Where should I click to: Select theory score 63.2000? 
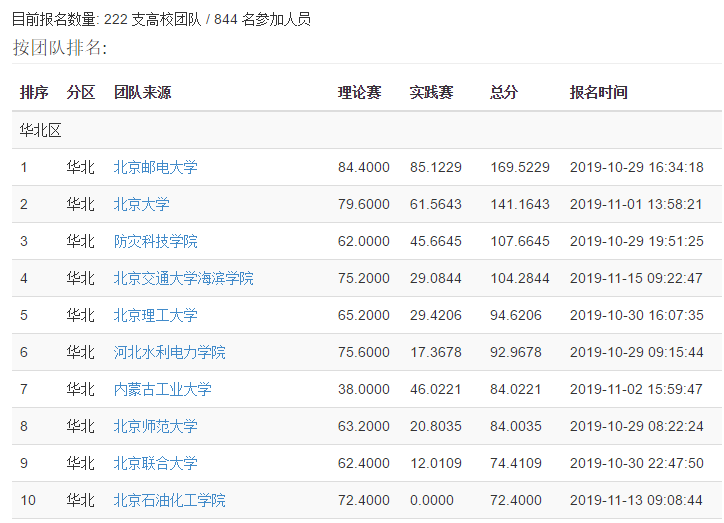pyautogui.click(x=364, y=426)
